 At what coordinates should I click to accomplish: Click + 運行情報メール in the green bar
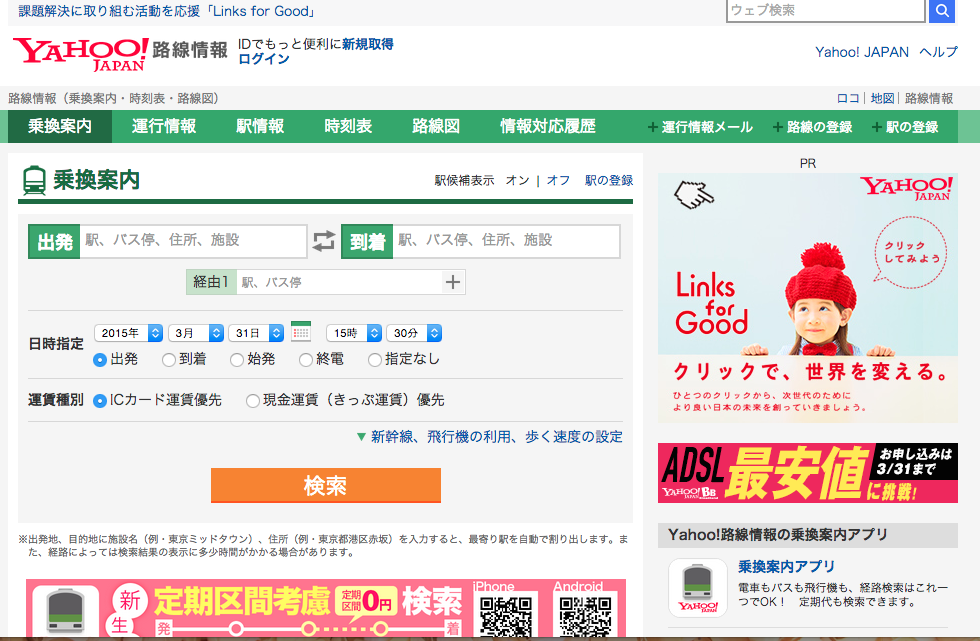coord(700,127)
